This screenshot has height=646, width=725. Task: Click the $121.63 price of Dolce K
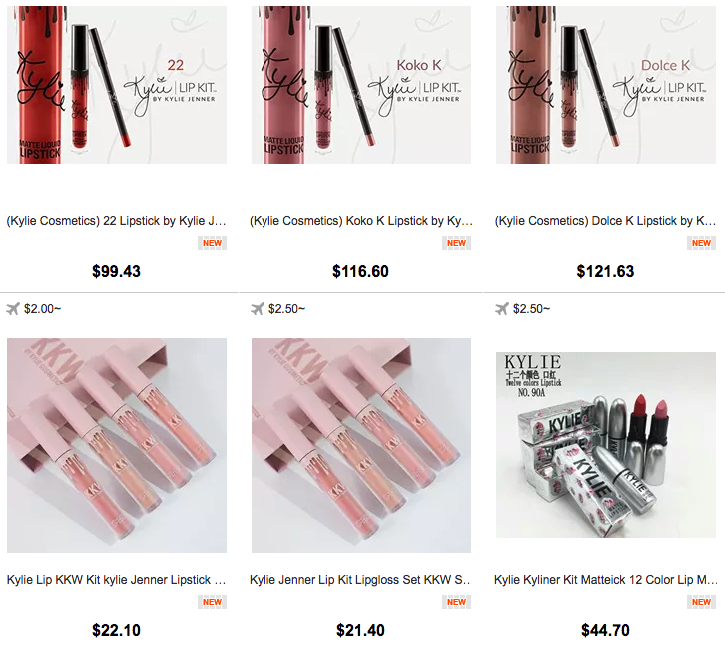tap(605, 271)
